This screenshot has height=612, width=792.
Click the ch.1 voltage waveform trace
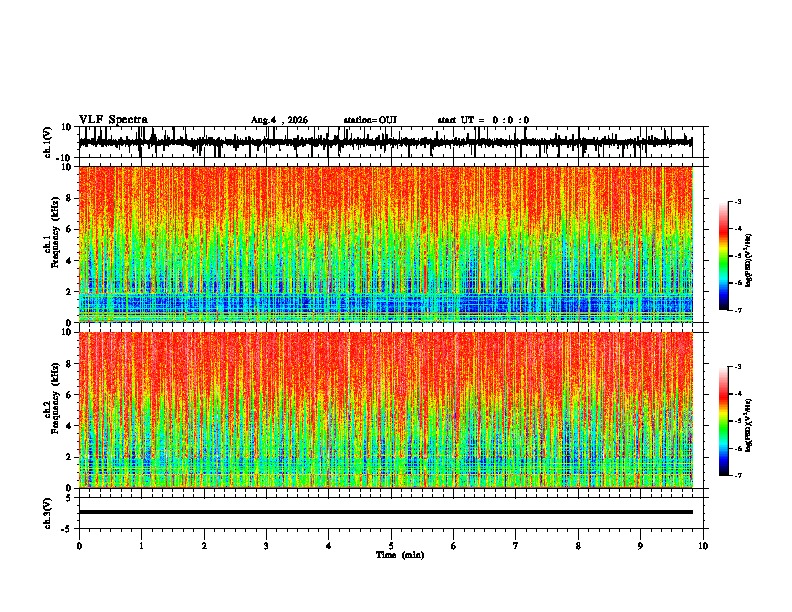click(386, 142)
